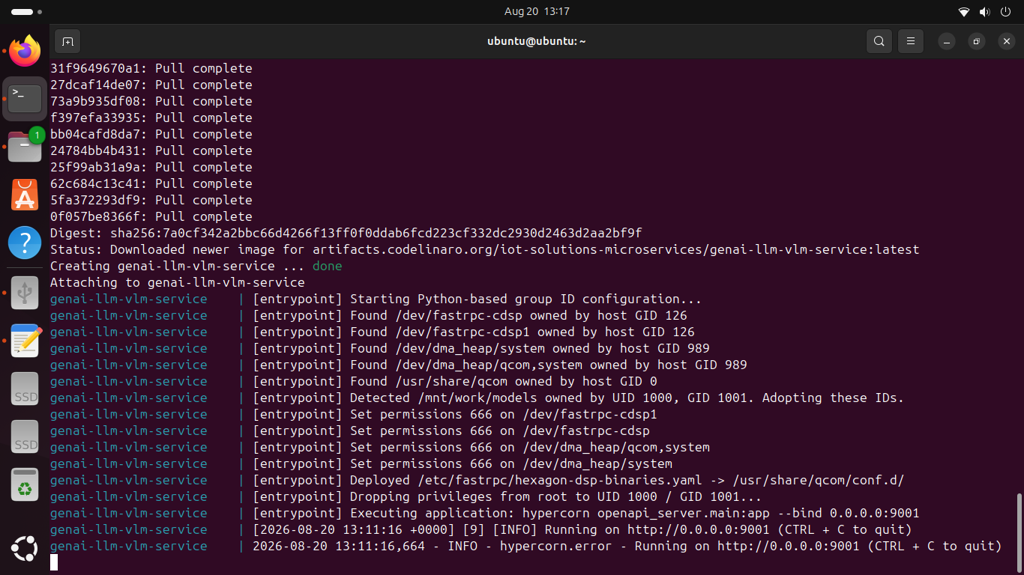Click the Activities workspace indicator
This screenshot has width=1024, height=575.
click(x=26, y=12)
